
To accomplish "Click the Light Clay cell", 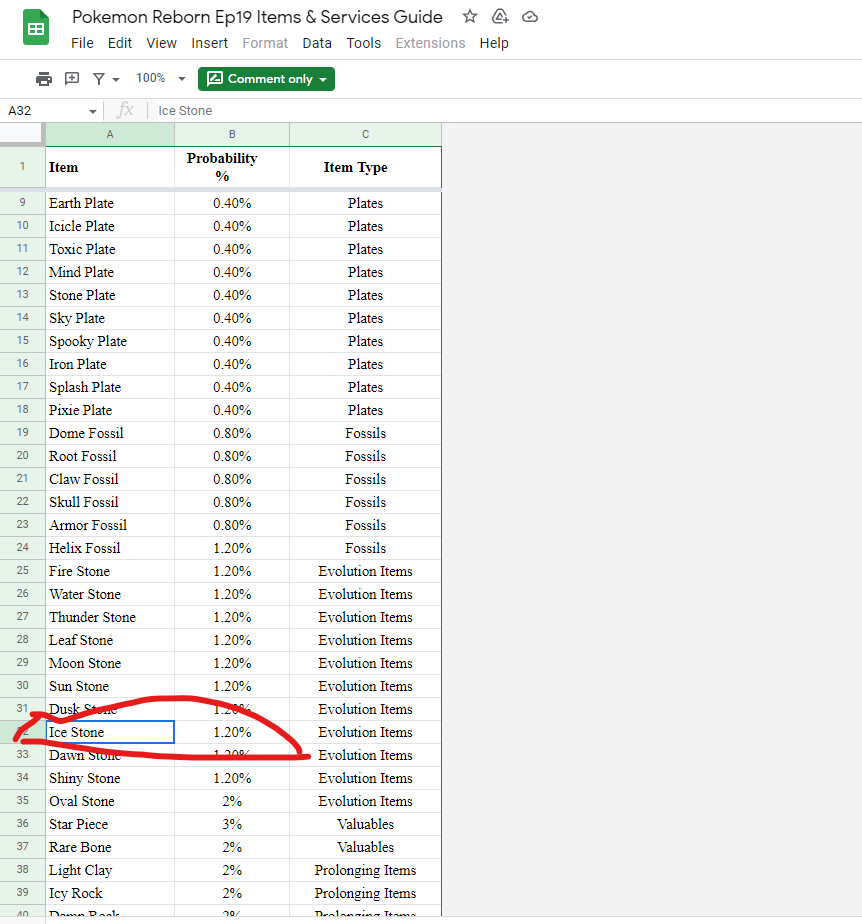I will click(x=110, y=870).
